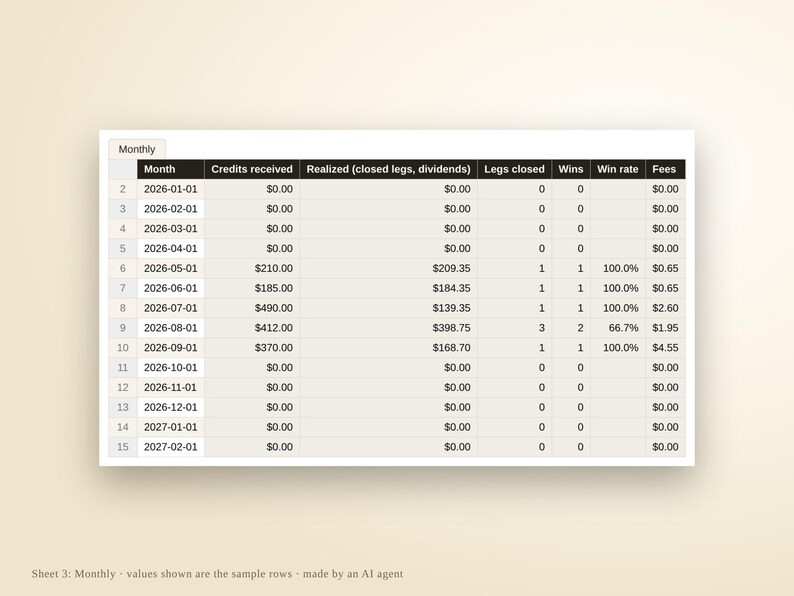Click the 2026-10-01 month cell
This screenshot has width=794, height=596.
171,368
